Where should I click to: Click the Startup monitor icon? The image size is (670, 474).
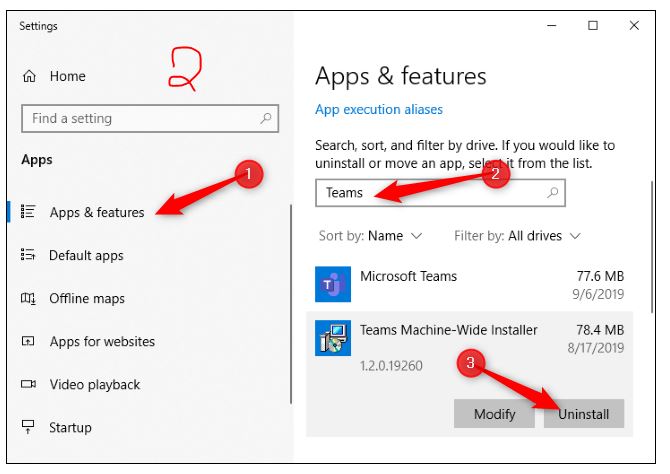click(x=28, y=426)
